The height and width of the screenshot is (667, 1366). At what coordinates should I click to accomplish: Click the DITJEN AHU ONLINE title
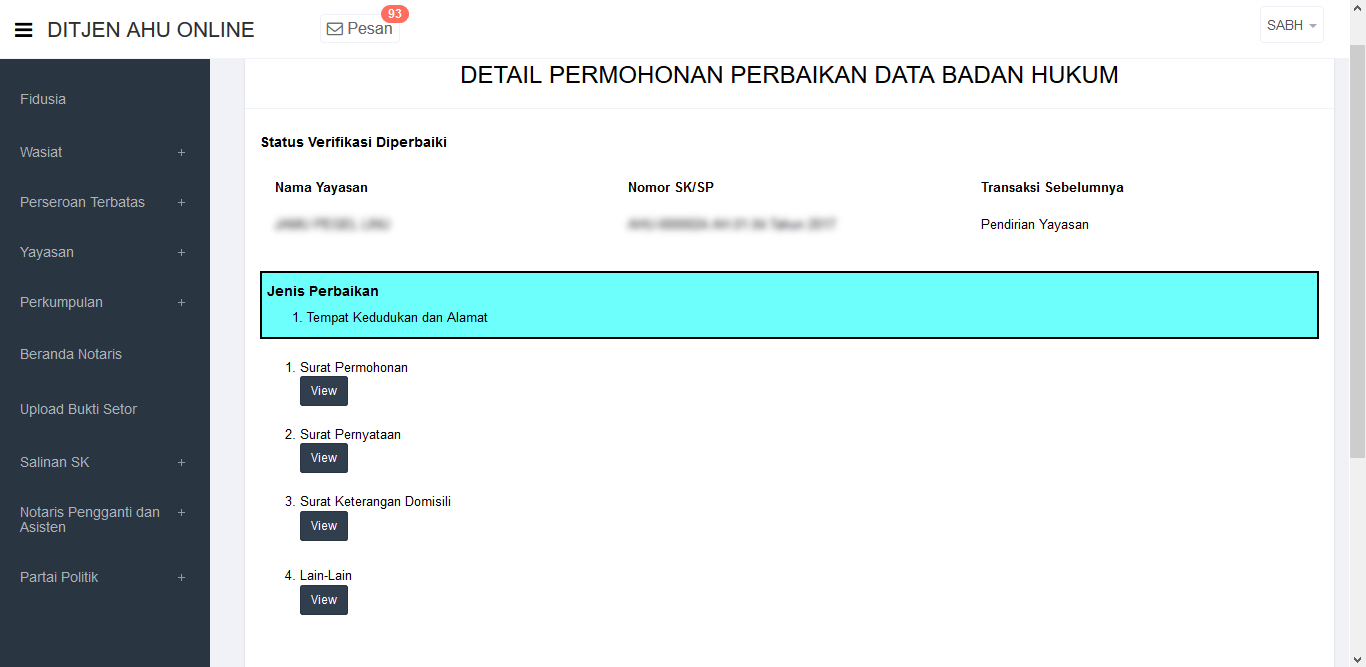pyautogui.click(x=151, y=30)
